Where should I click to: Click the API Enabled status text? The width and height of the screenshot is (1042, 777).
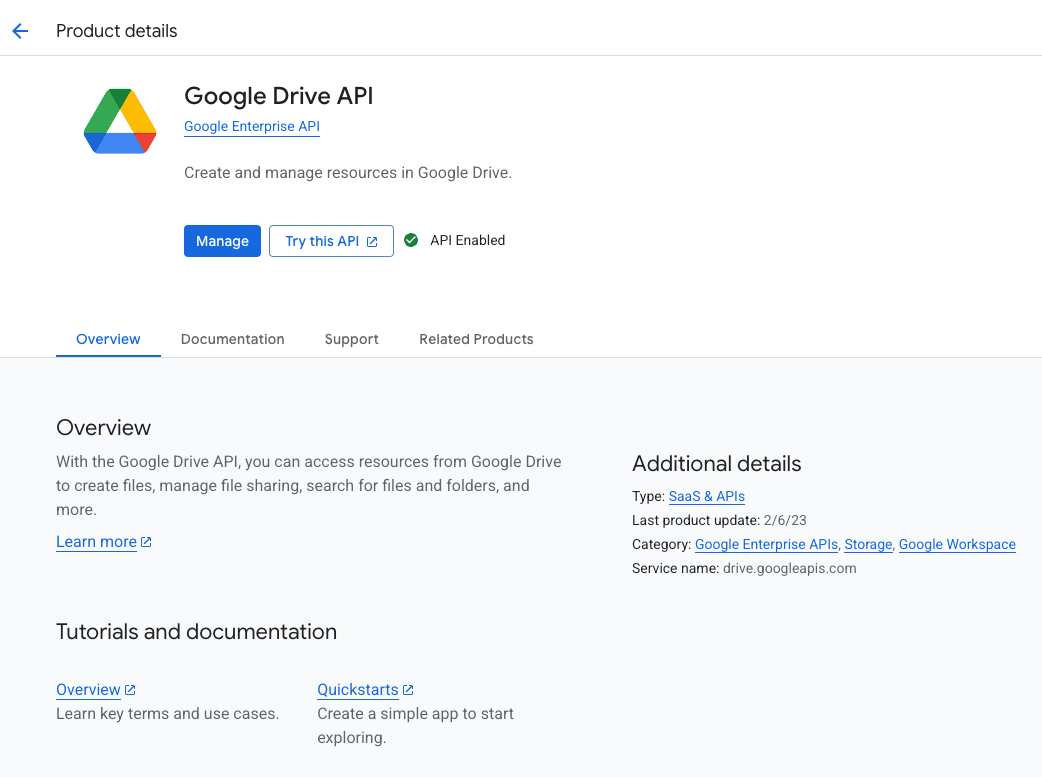(x=468, y=240)
